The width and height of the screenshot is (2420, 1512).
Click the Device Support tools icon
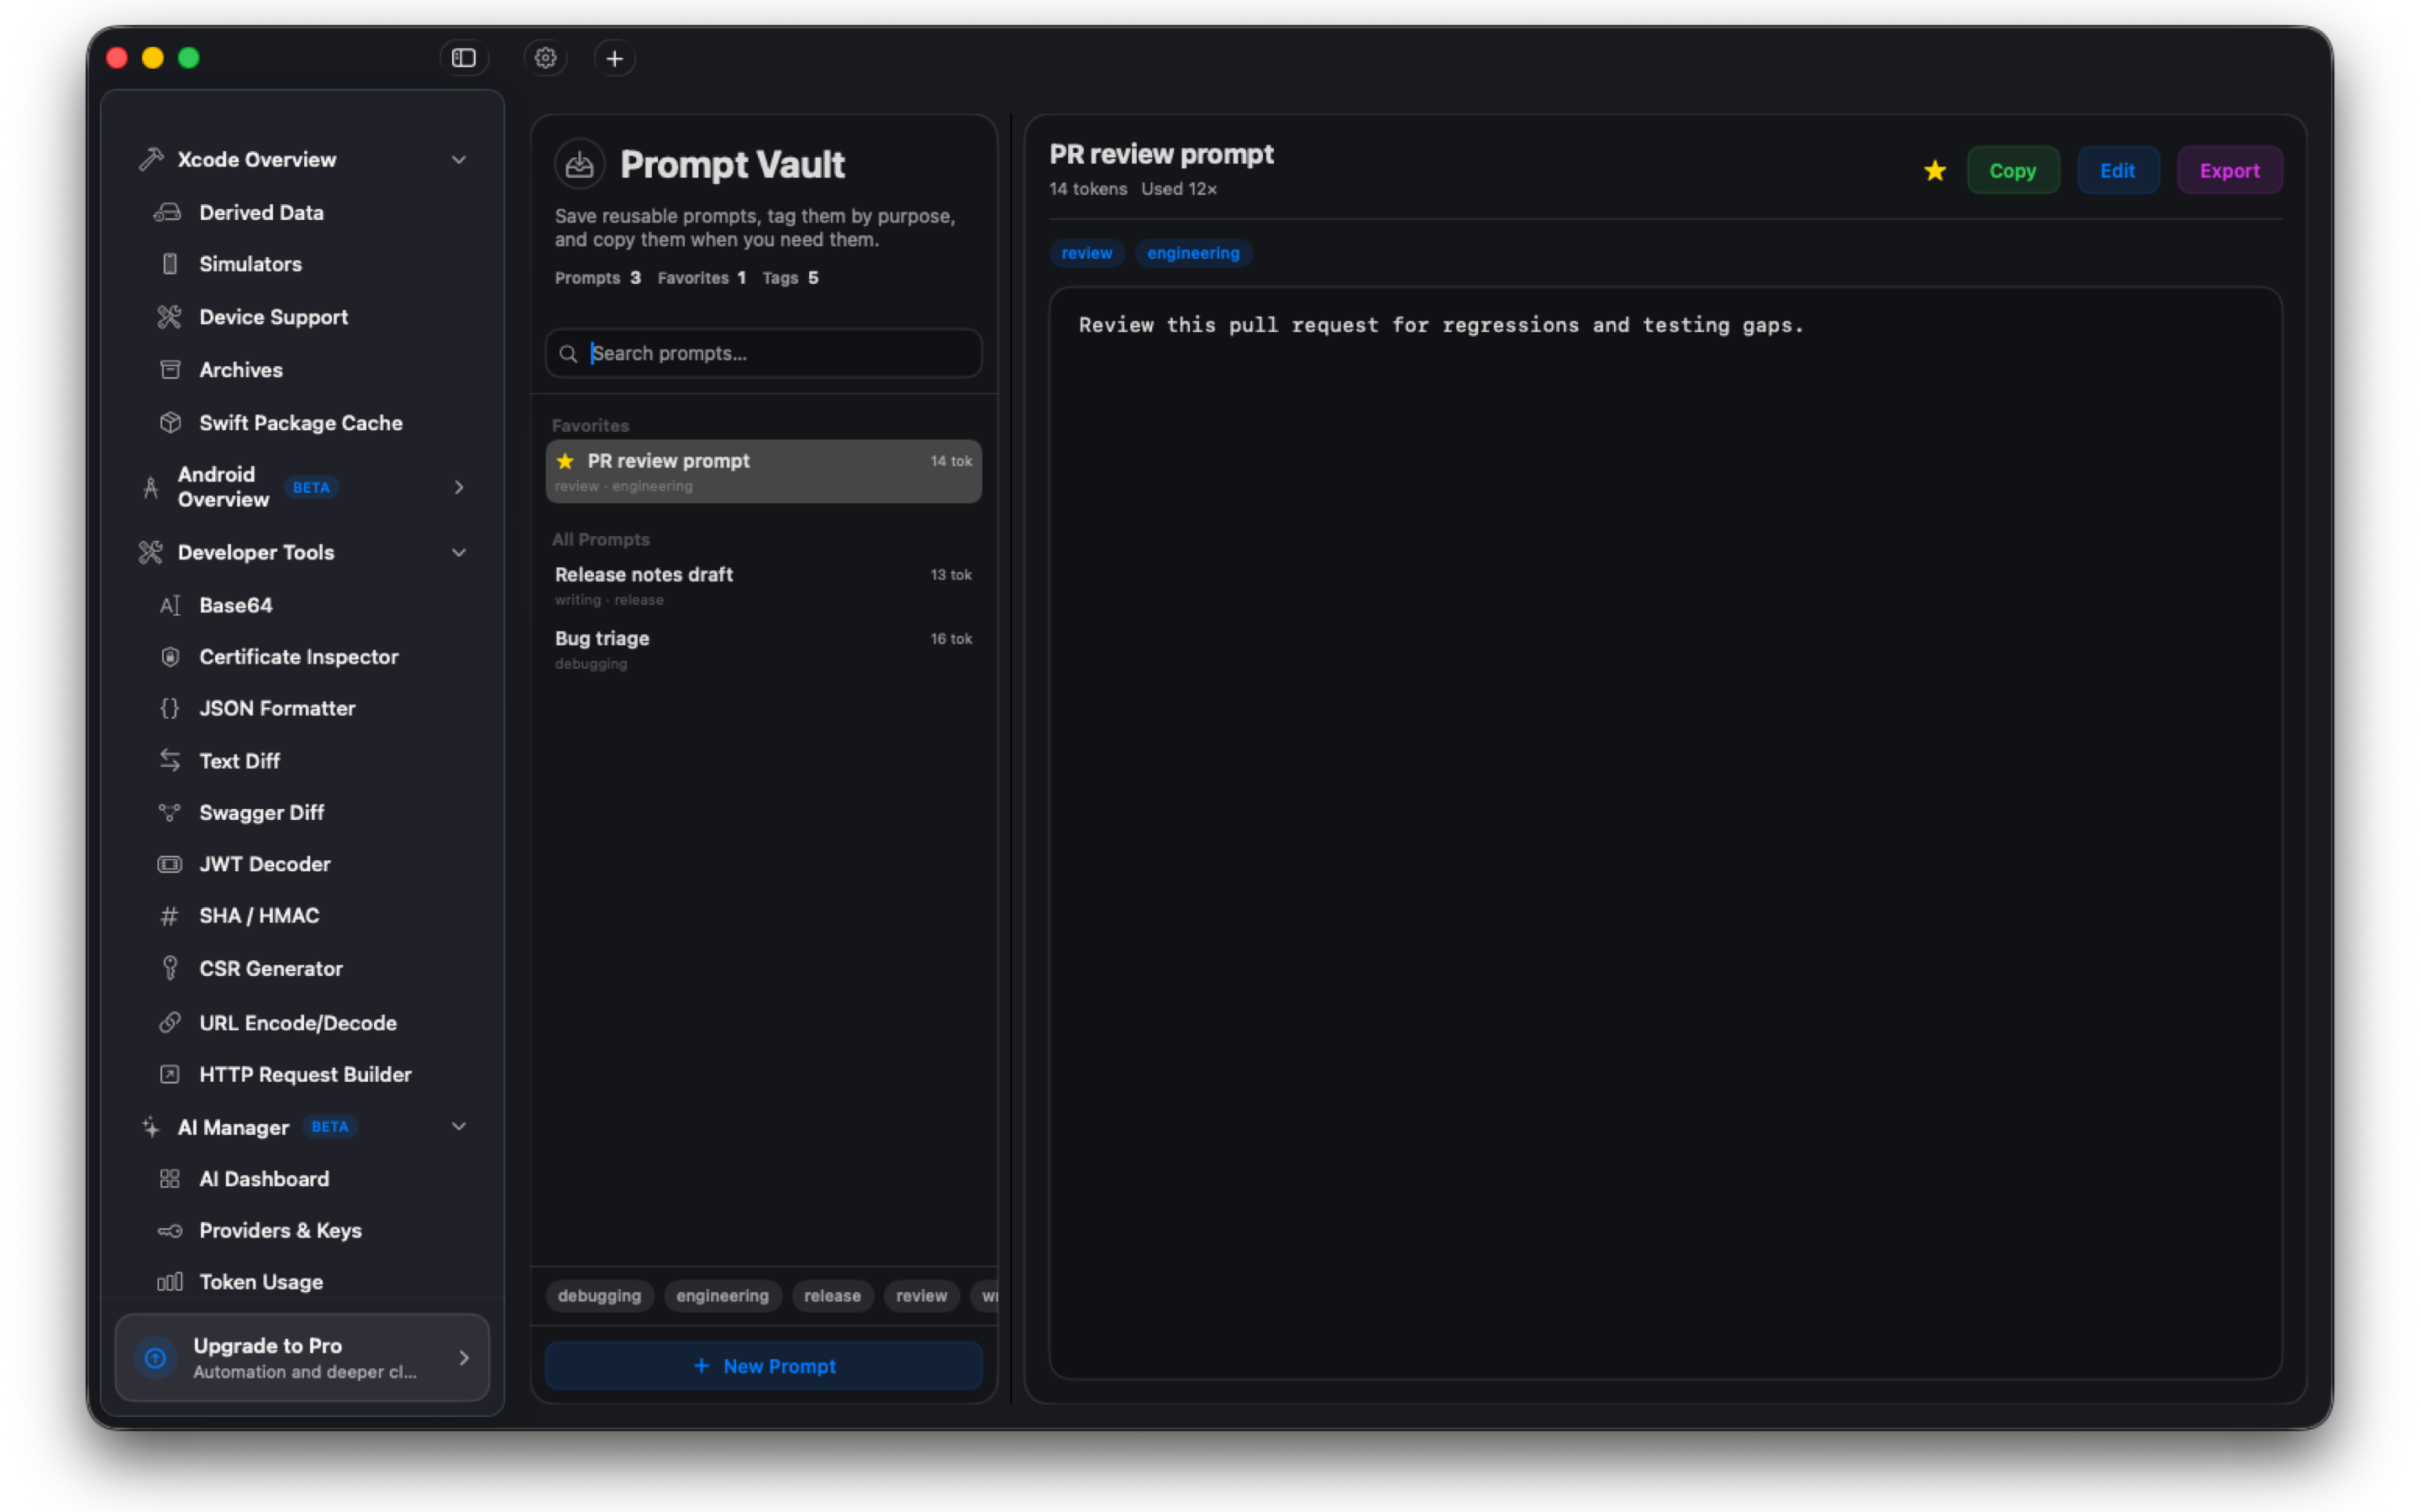tap(169, 317)
